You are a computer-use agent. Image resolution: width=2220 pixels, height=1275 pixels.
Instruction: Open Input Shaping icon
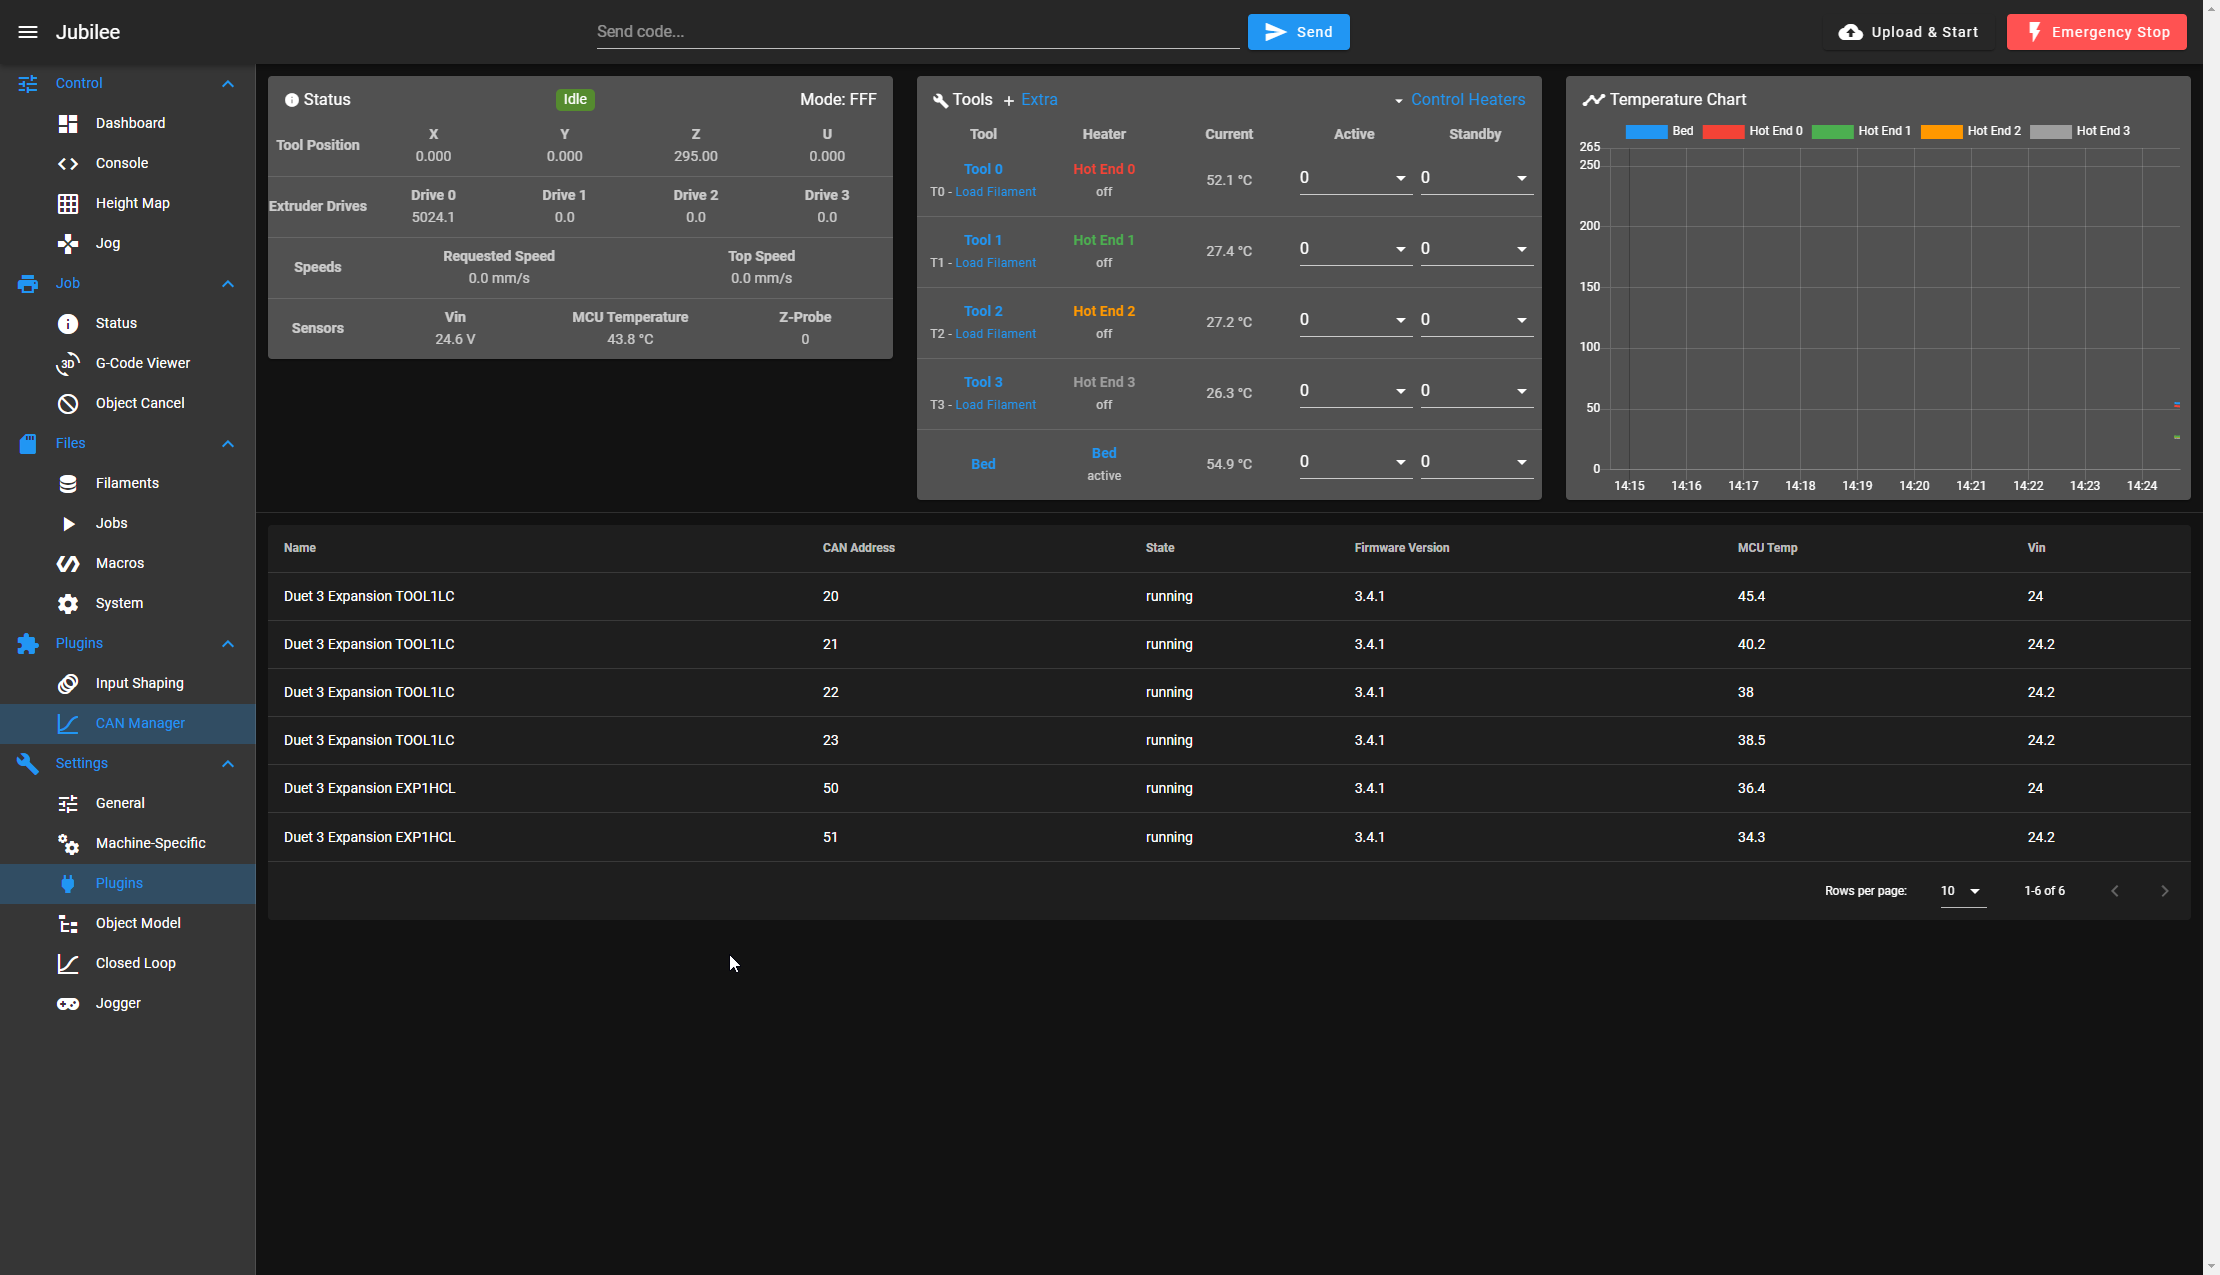68,684
